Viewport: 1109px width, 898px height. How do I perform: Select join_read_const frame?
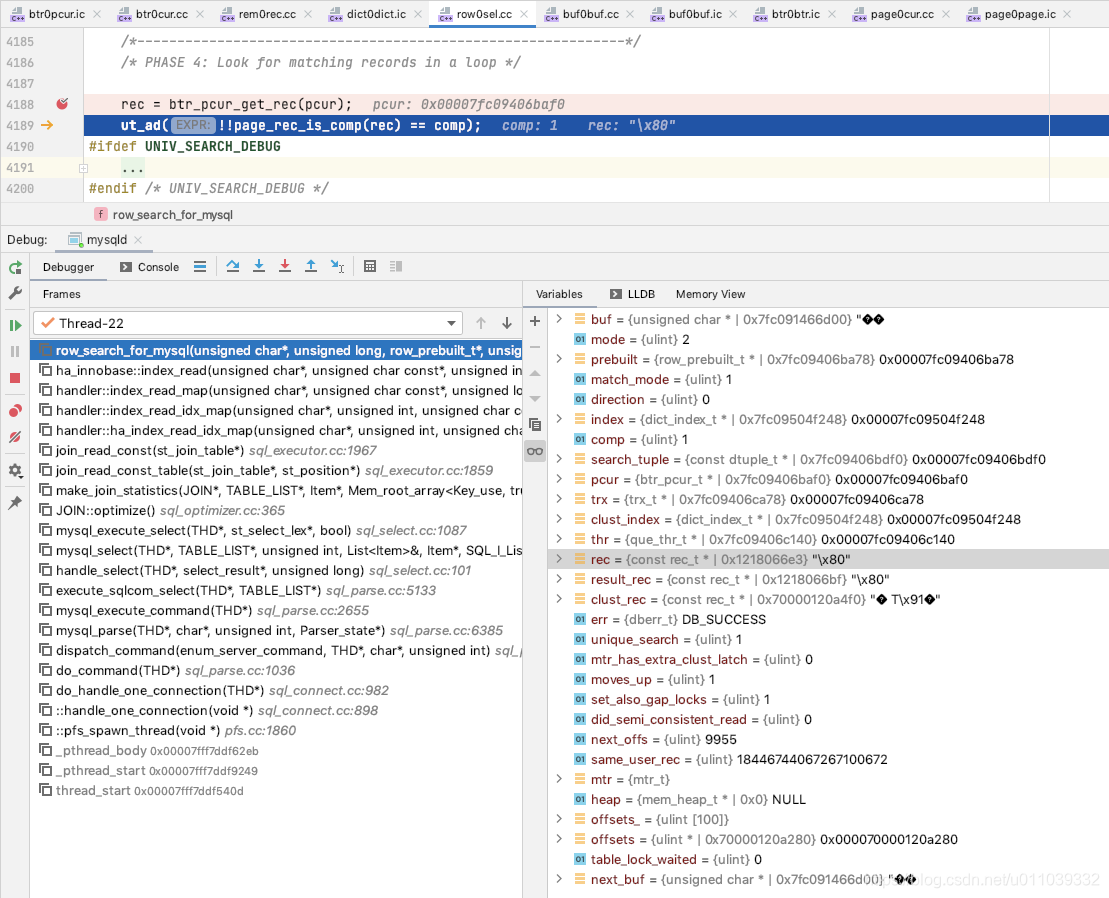276,450
